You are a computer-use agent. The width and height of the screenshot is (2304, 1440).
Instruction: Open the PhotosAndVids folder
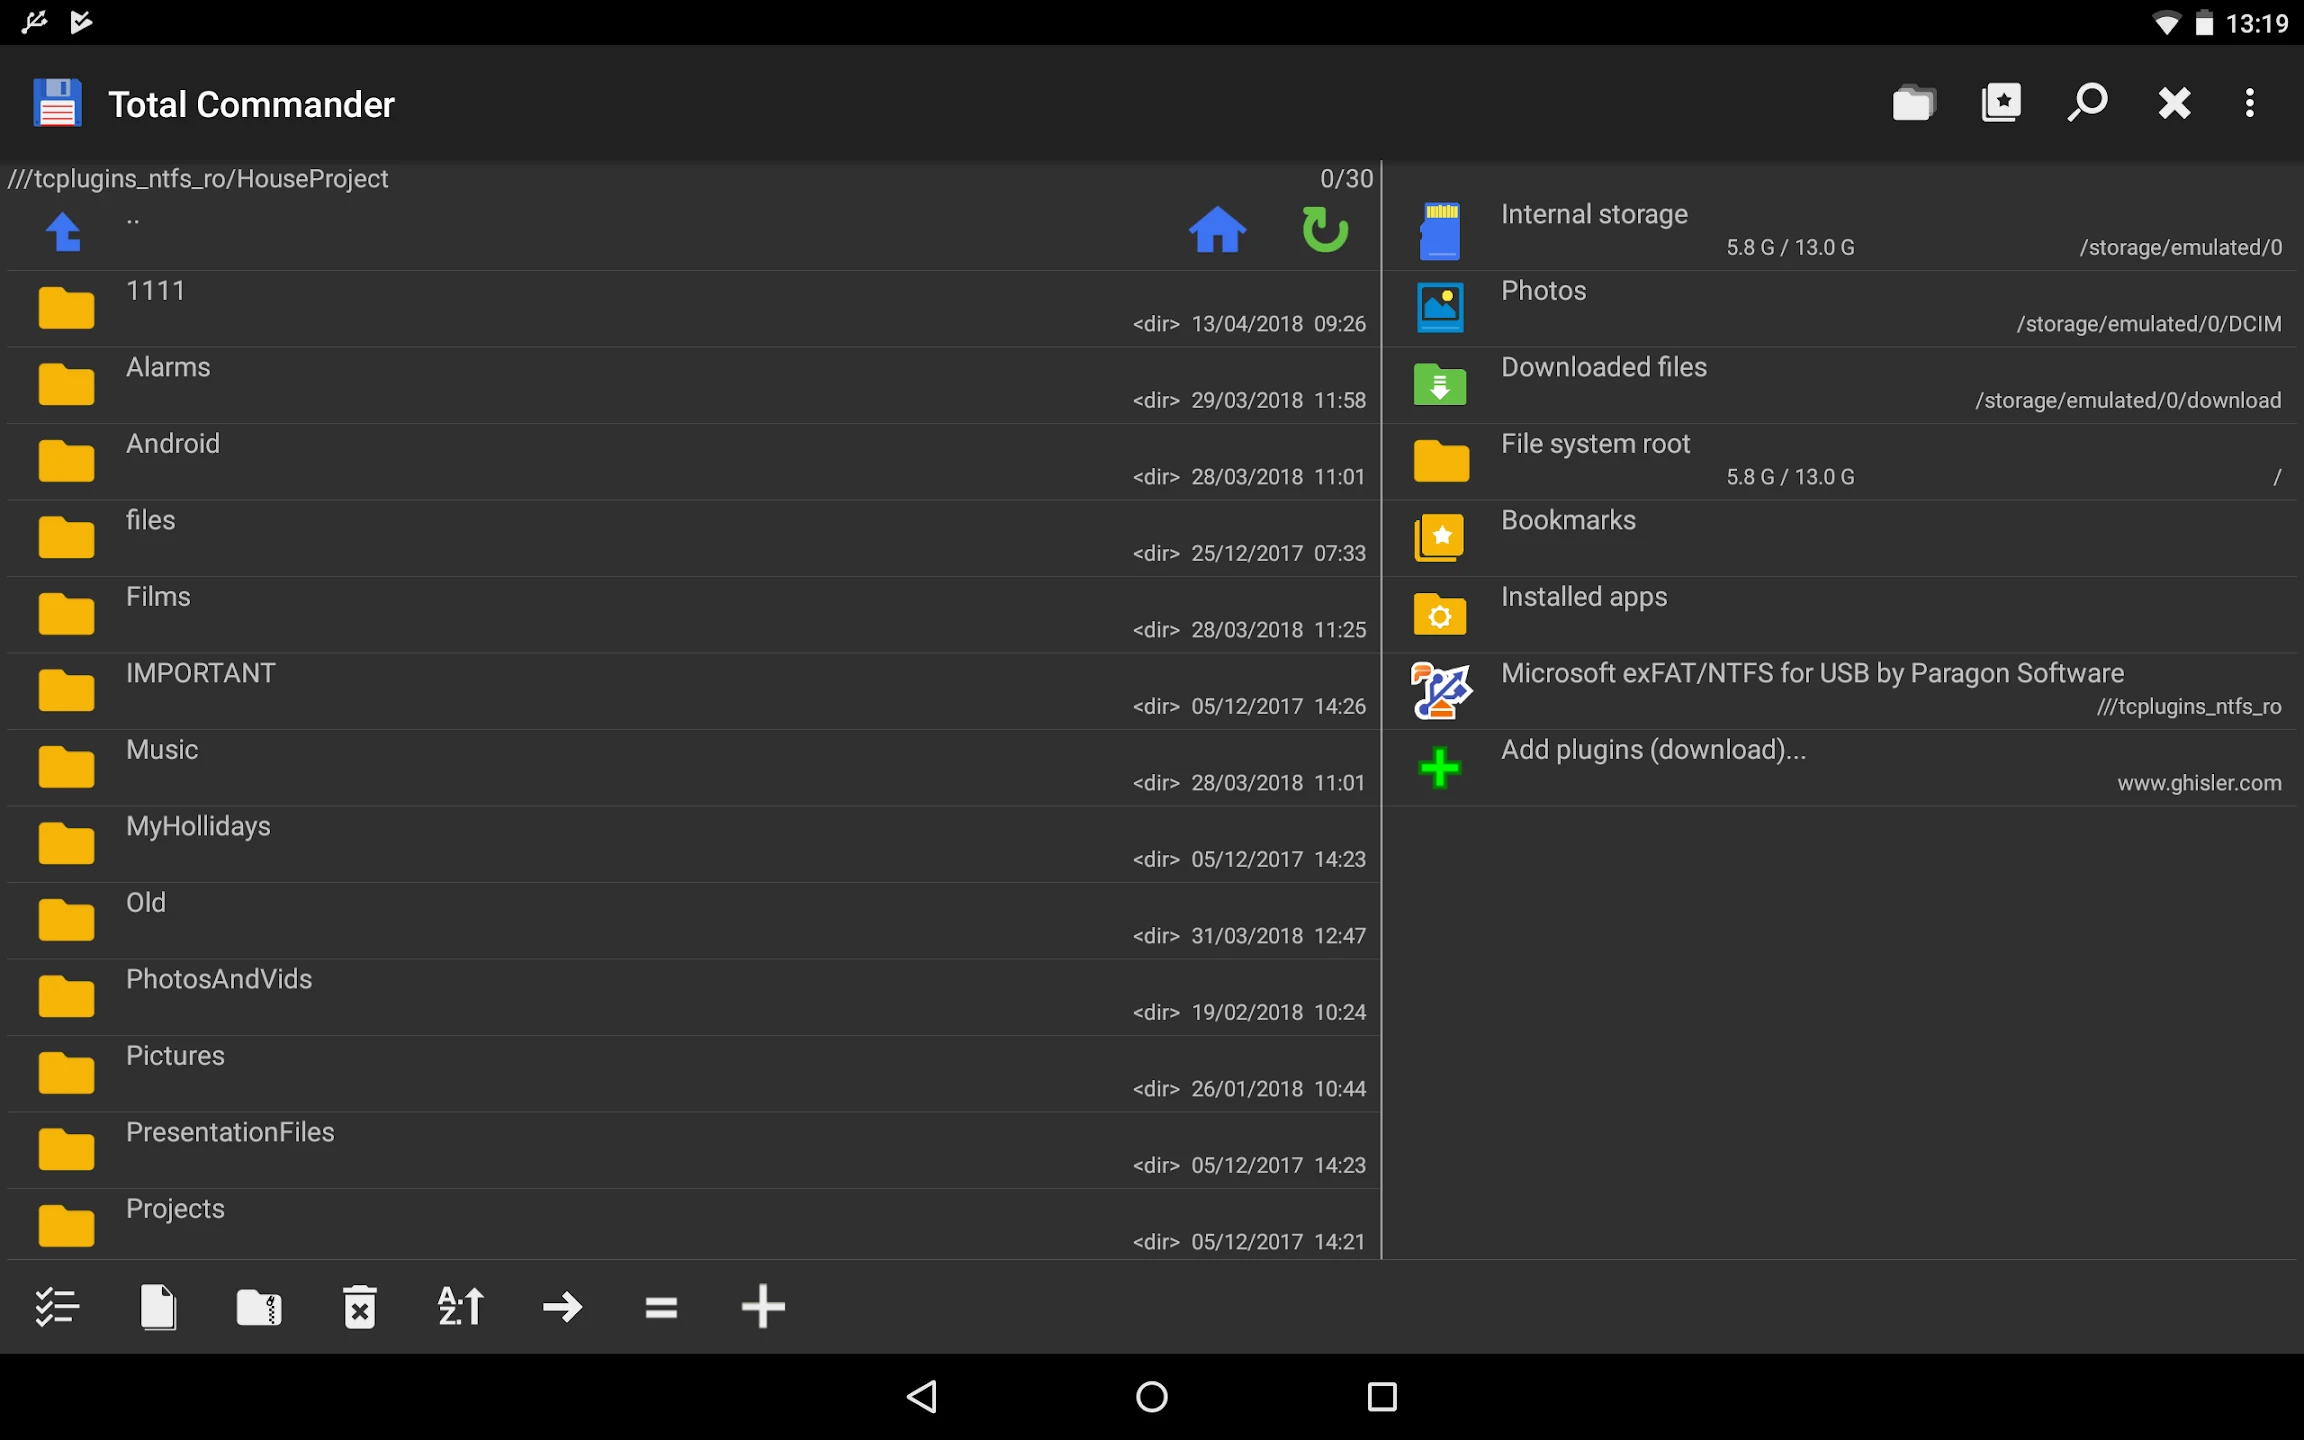[x=694, y=997]
